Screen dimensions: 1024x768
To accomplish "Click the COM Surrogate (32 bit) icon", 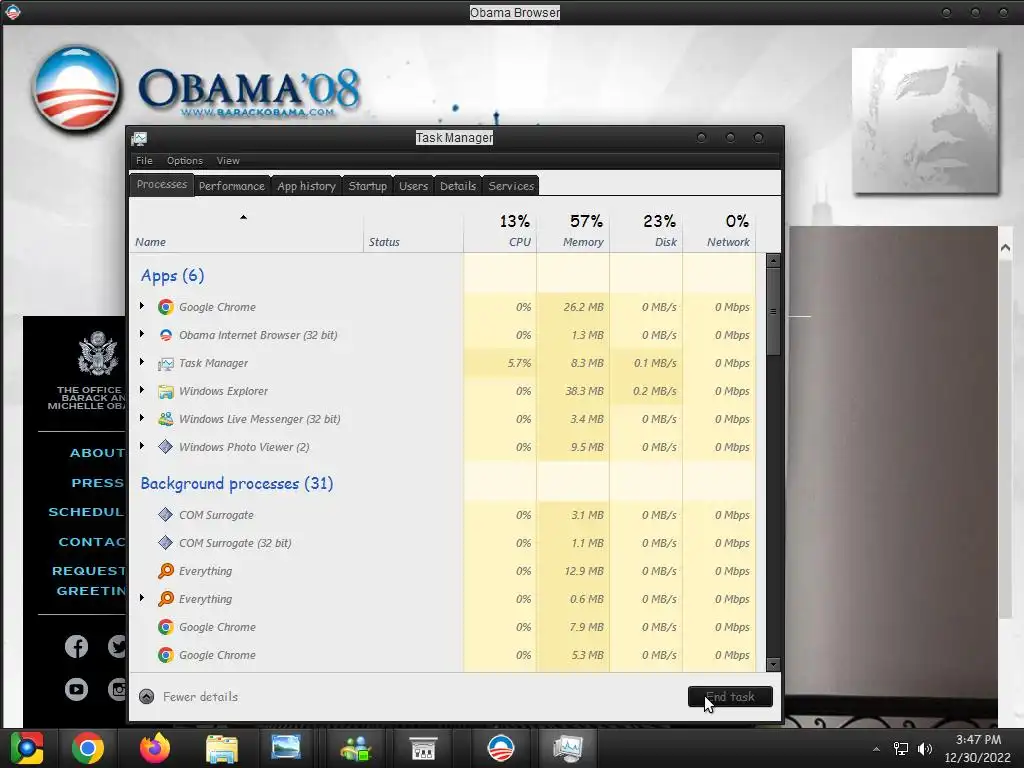I will click(166, 543).
